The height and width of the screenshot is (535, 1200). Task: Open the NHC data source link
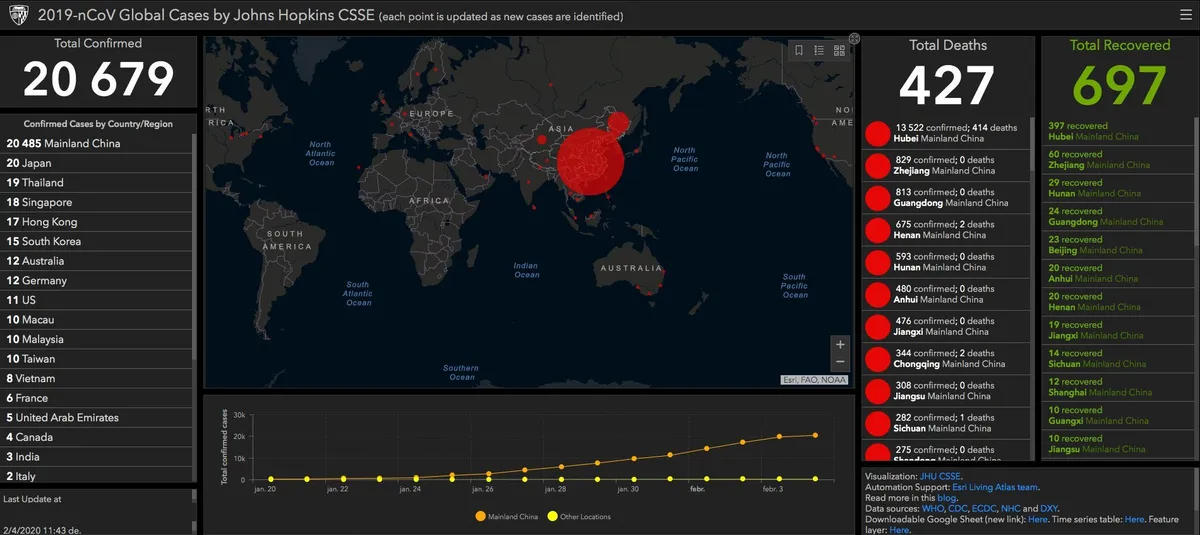click(1011, 509)
